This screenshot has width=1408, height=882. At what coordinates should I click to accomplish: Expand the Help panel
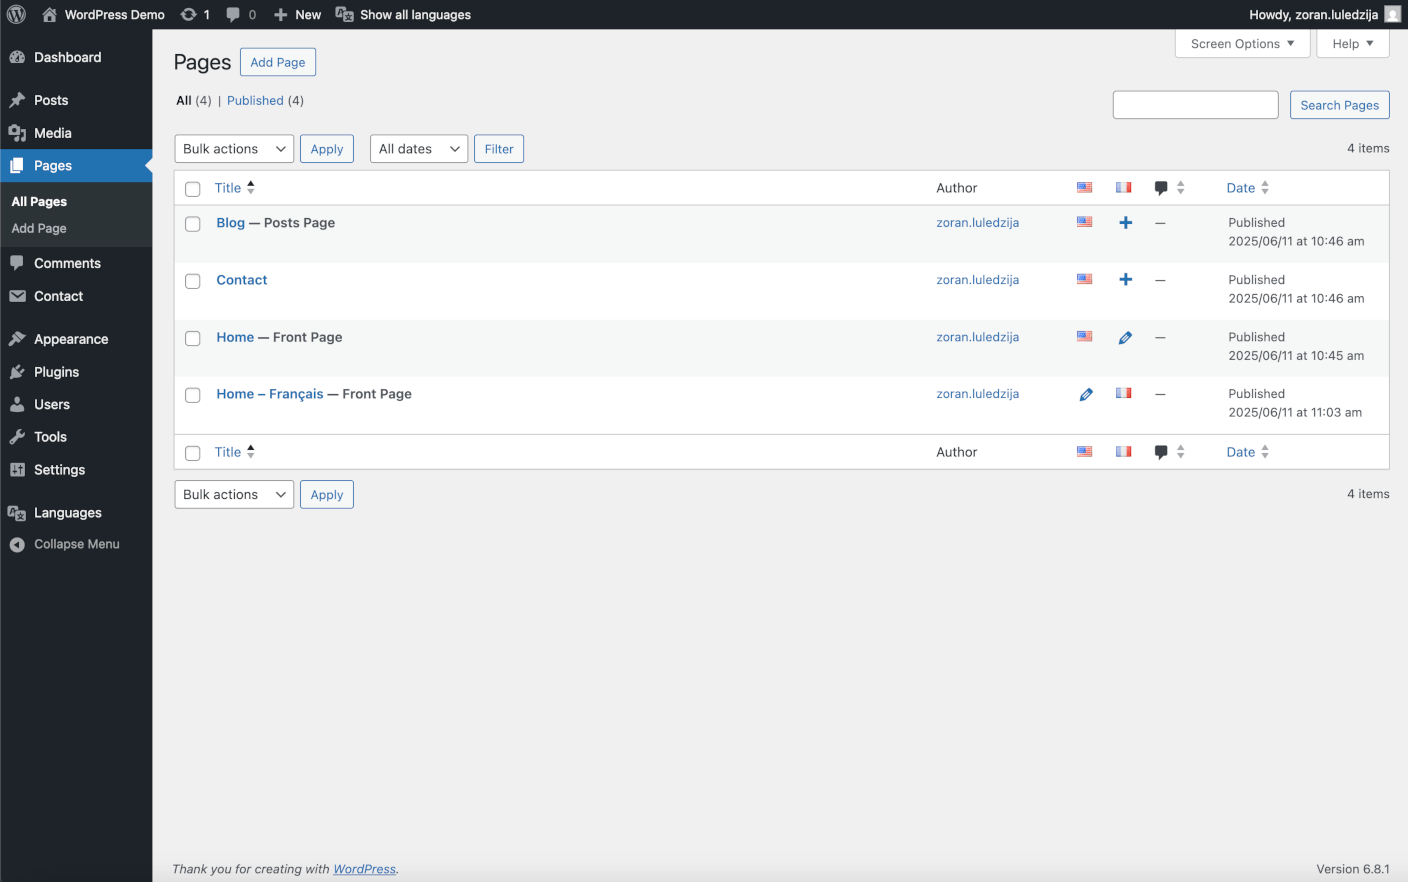pyautogui.click(x=1353, y=44)
